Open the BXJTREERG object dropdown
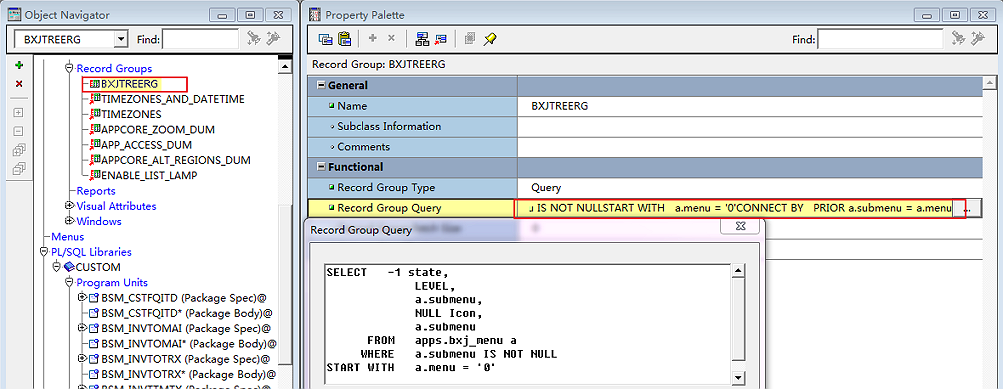The height and width of the screenshot is (389, 1003). tap(121, 40)
